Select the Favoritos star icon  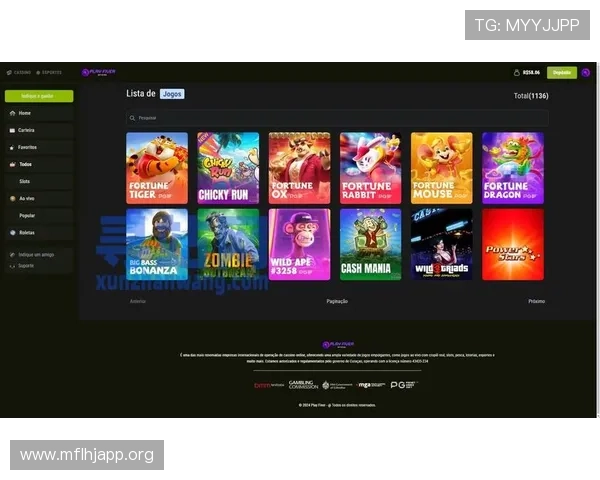(12, 147)
